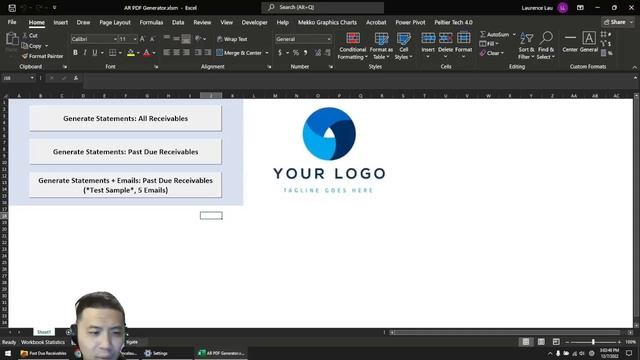Click the zoom slider handle

click(593, 342)
